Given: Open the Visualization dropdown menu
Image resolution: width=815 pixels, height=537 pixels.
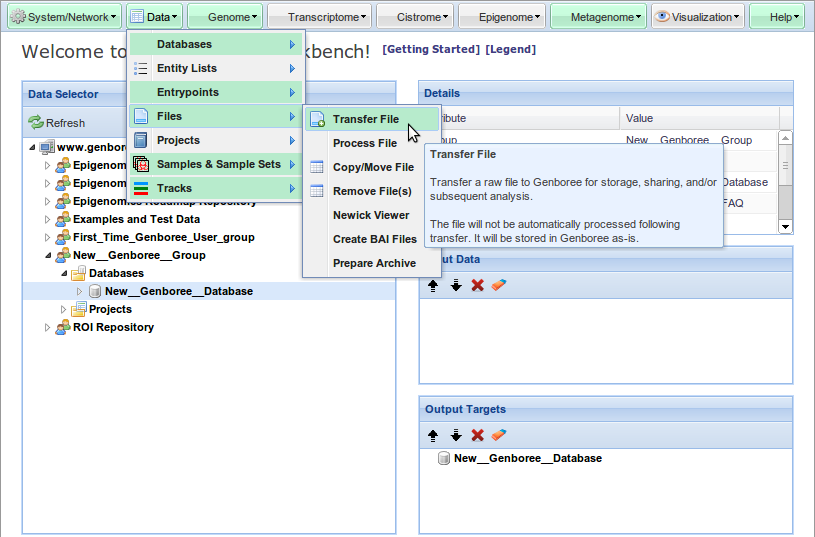Looking at the screenshot, I should [697, 17].
